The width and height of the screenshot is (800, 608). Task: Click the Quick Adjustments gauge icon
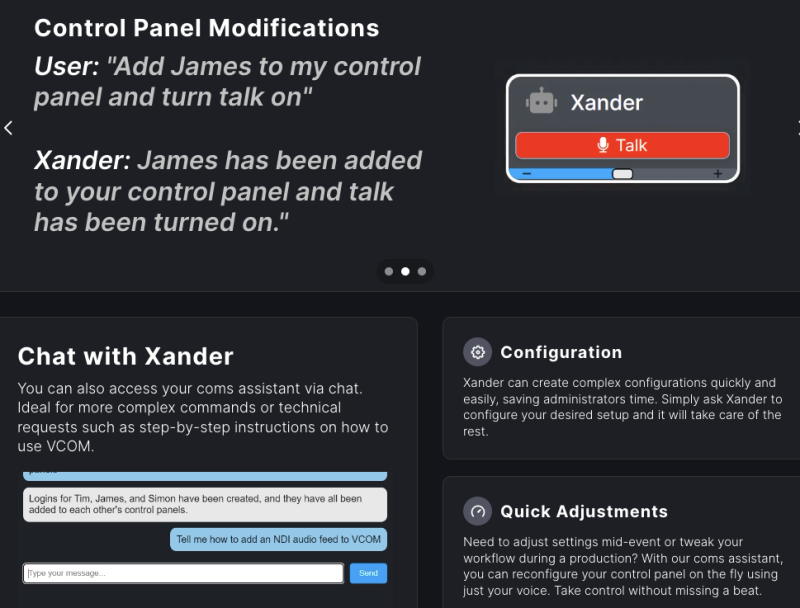[x=478, y=511]
